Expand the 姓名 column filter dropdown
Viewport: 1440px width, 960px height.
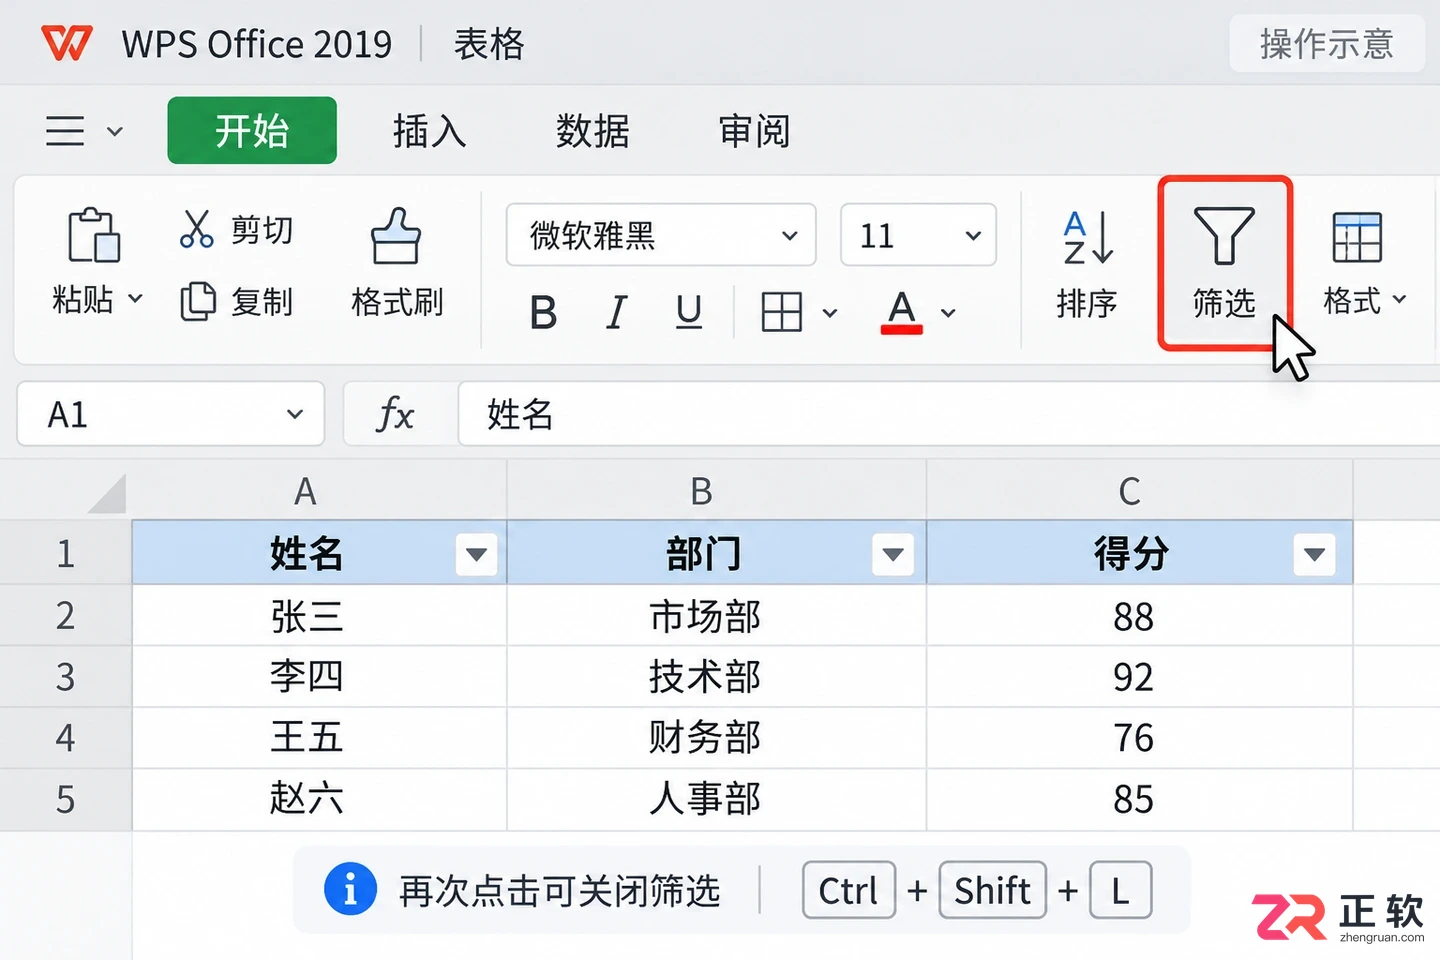click(476, 554)
